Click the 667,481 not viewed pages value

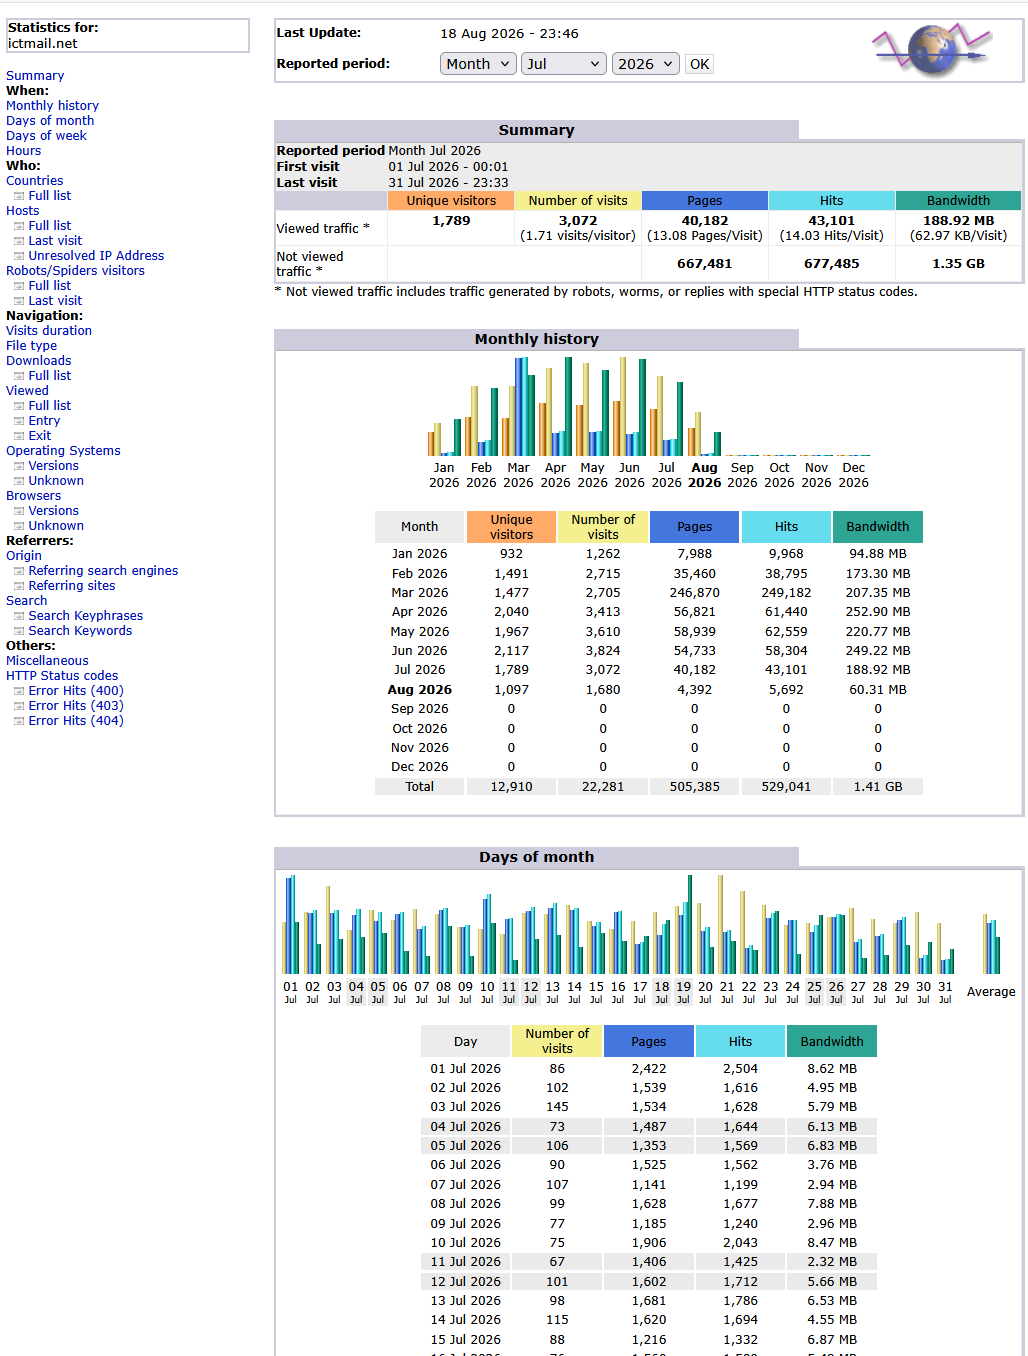704,264
